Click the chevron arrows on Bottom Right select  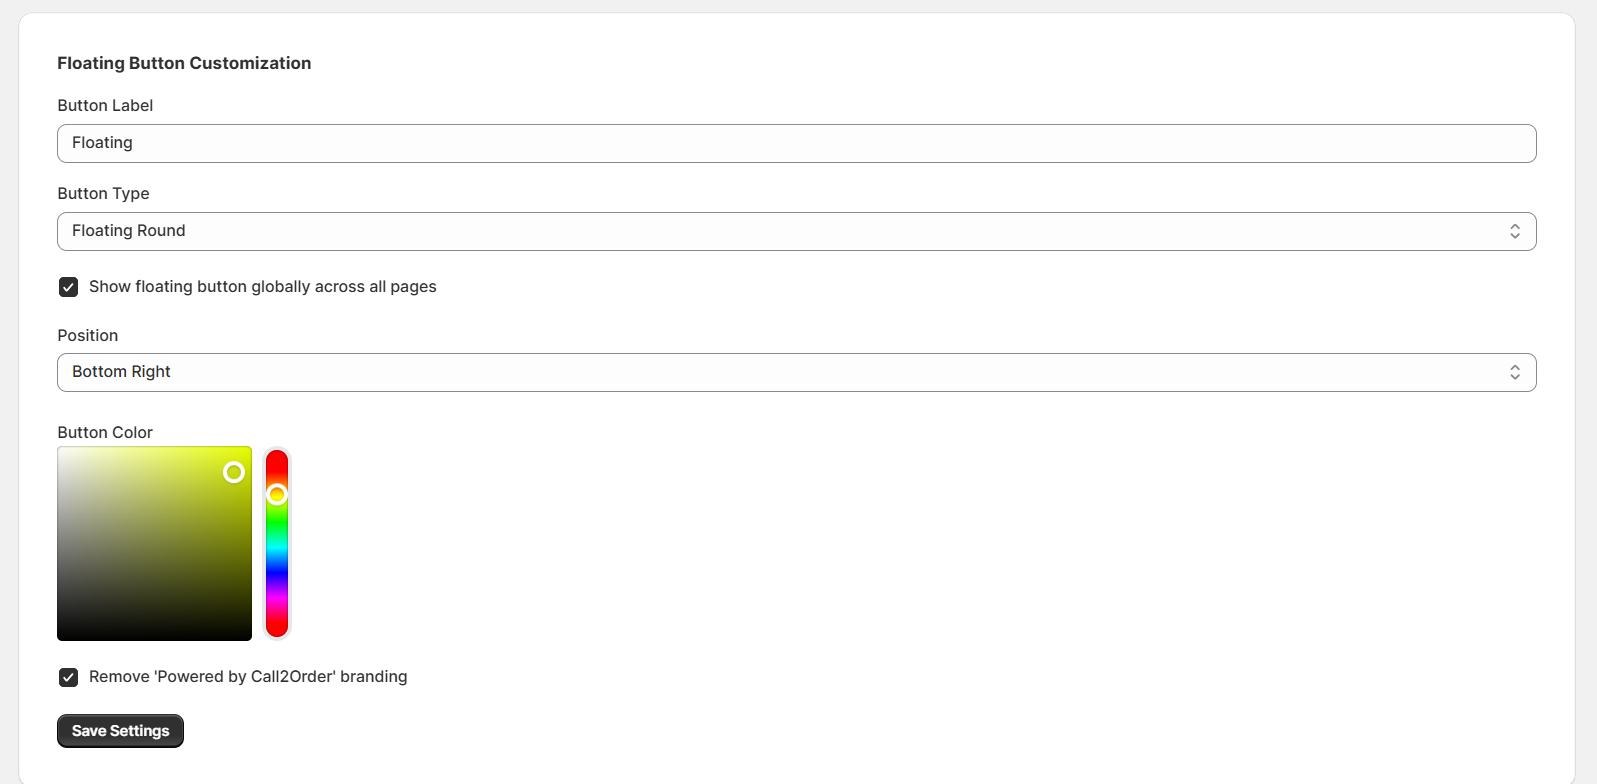pyautogui.click(x=1514, y=372)
